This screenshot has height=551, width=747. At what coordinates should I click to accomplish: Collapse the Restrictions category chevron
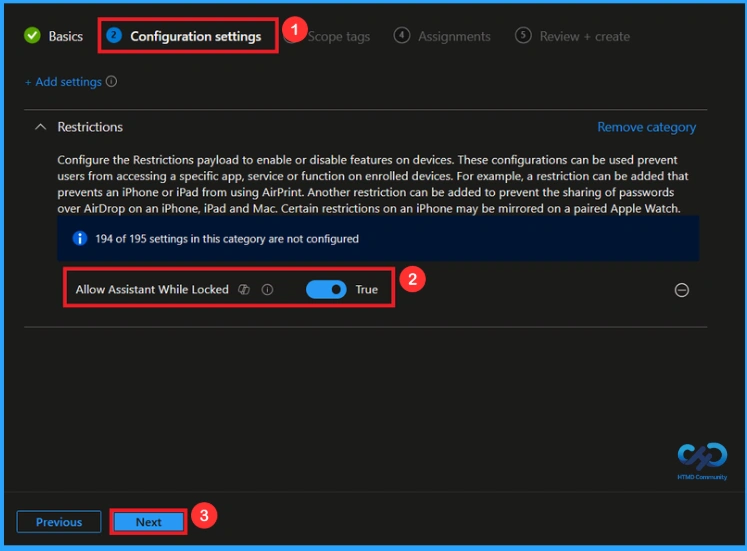tap(40, 127)
